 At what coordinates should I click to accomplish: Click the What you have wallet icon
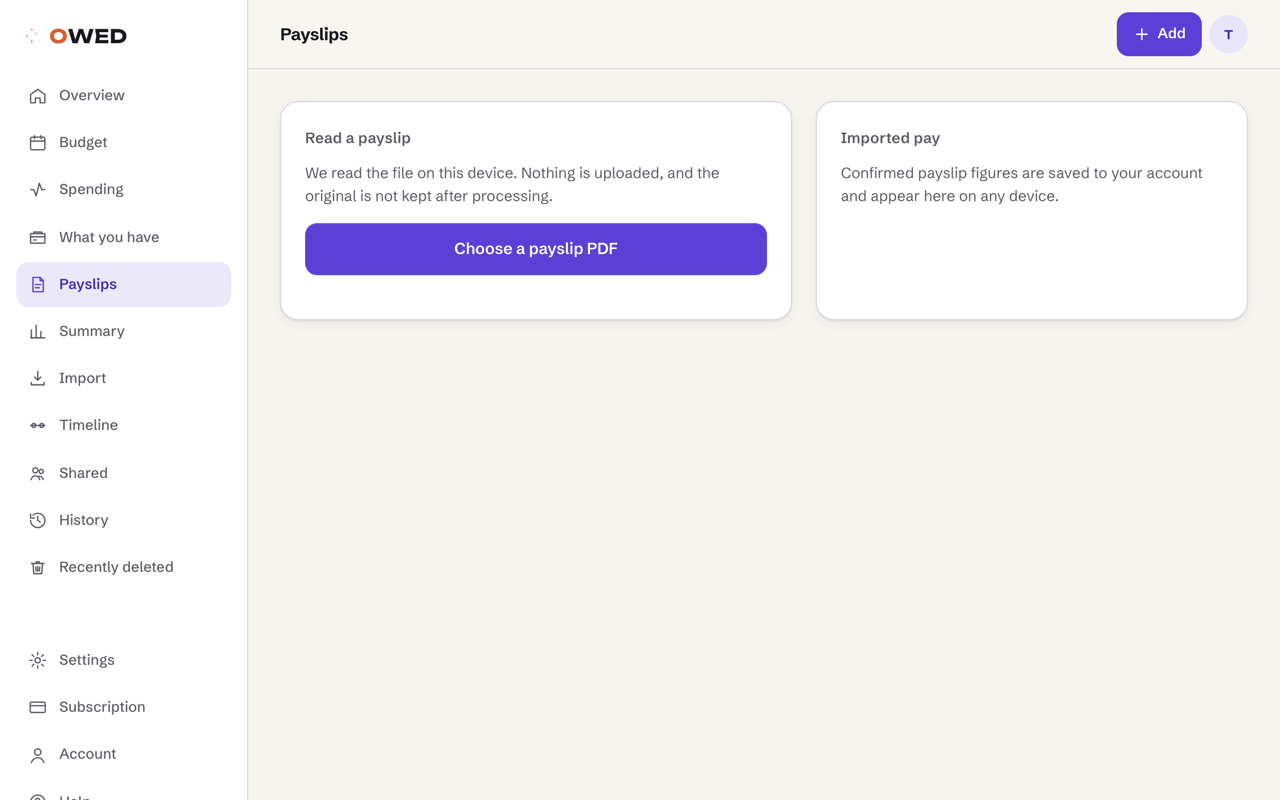(x=38, y=238)
